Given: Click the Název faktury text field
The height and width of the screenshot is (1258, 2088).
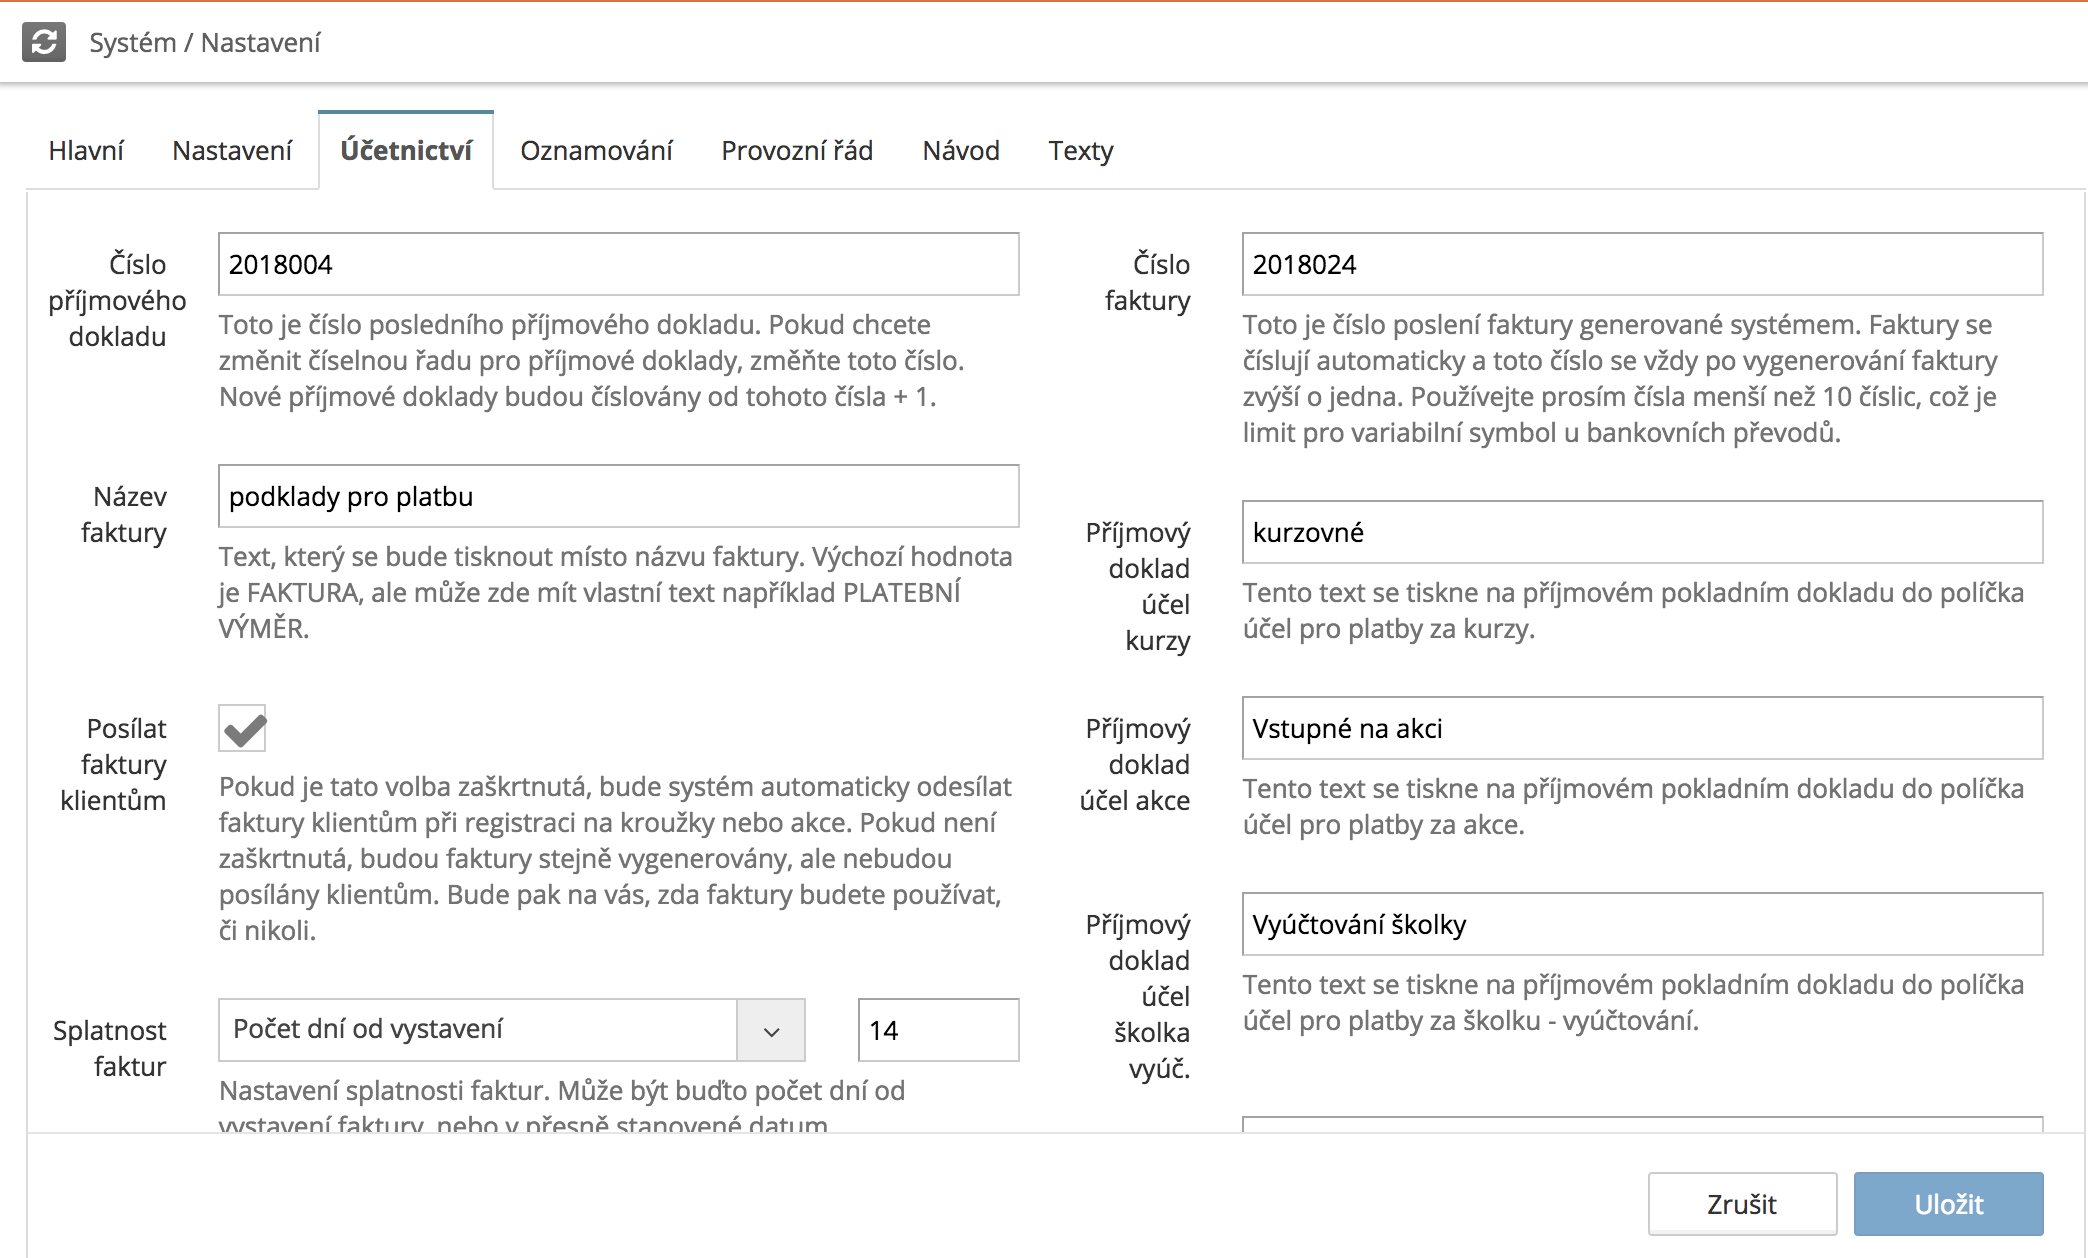Looking at the screenshot, I should [x=618, y=497].
